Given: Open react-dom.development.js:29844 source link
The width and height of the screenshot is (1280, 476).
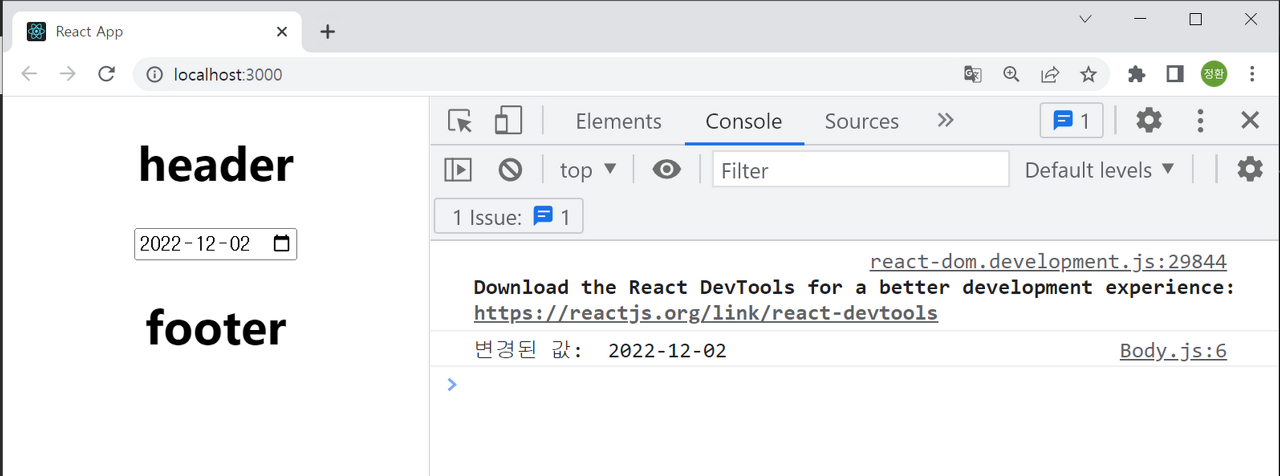Looking at the screenshot, I should pos(1048,262).
